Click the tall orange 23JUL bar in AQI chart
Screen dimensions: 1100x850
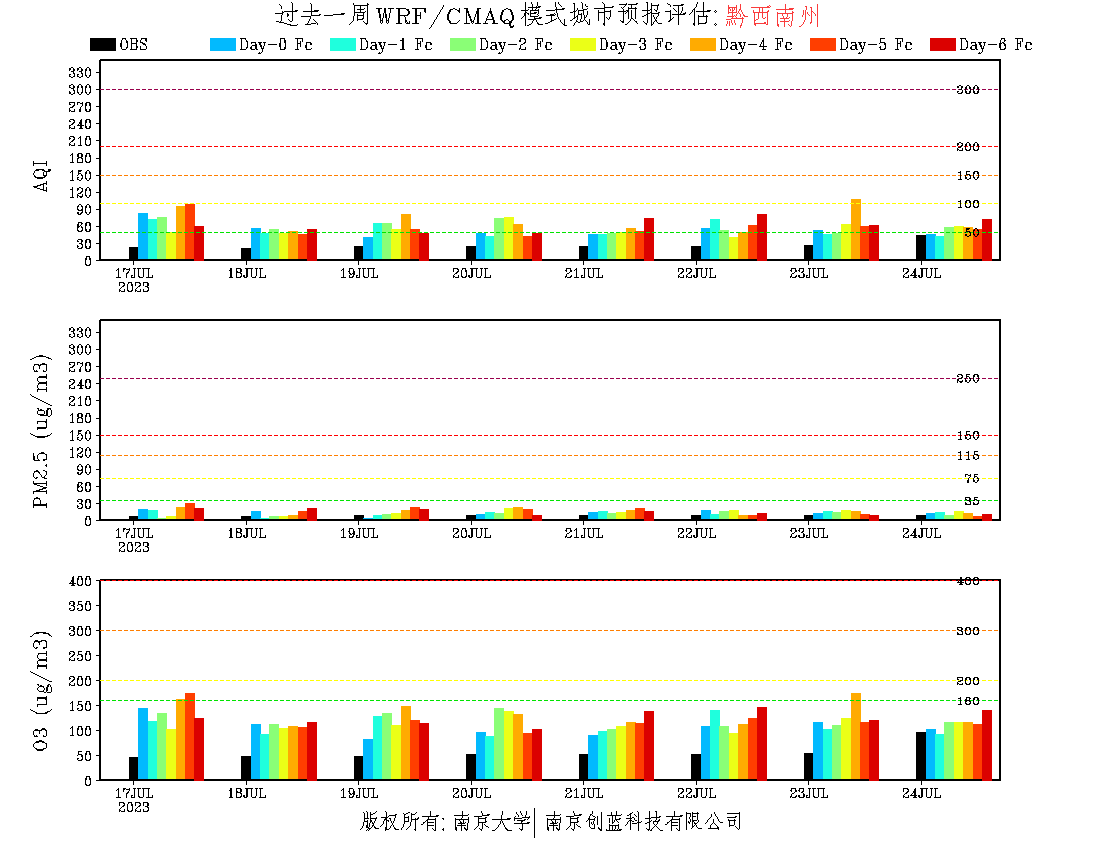tap(855, 230)
